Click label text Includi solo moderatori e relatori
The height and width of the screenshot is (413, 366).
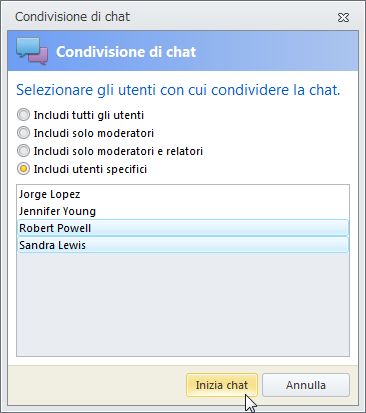point(118,151)
